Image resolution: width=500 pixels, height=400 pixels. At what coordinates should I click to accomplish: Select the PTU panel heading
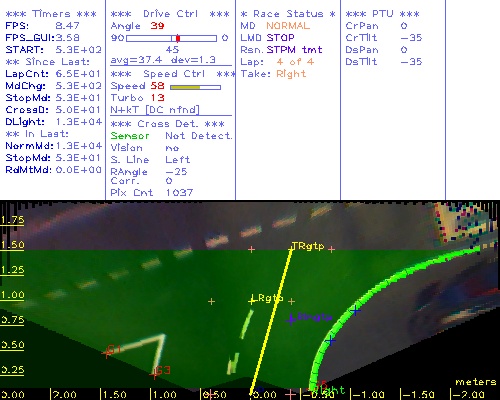pyautogui.click(x=382, y=14)
